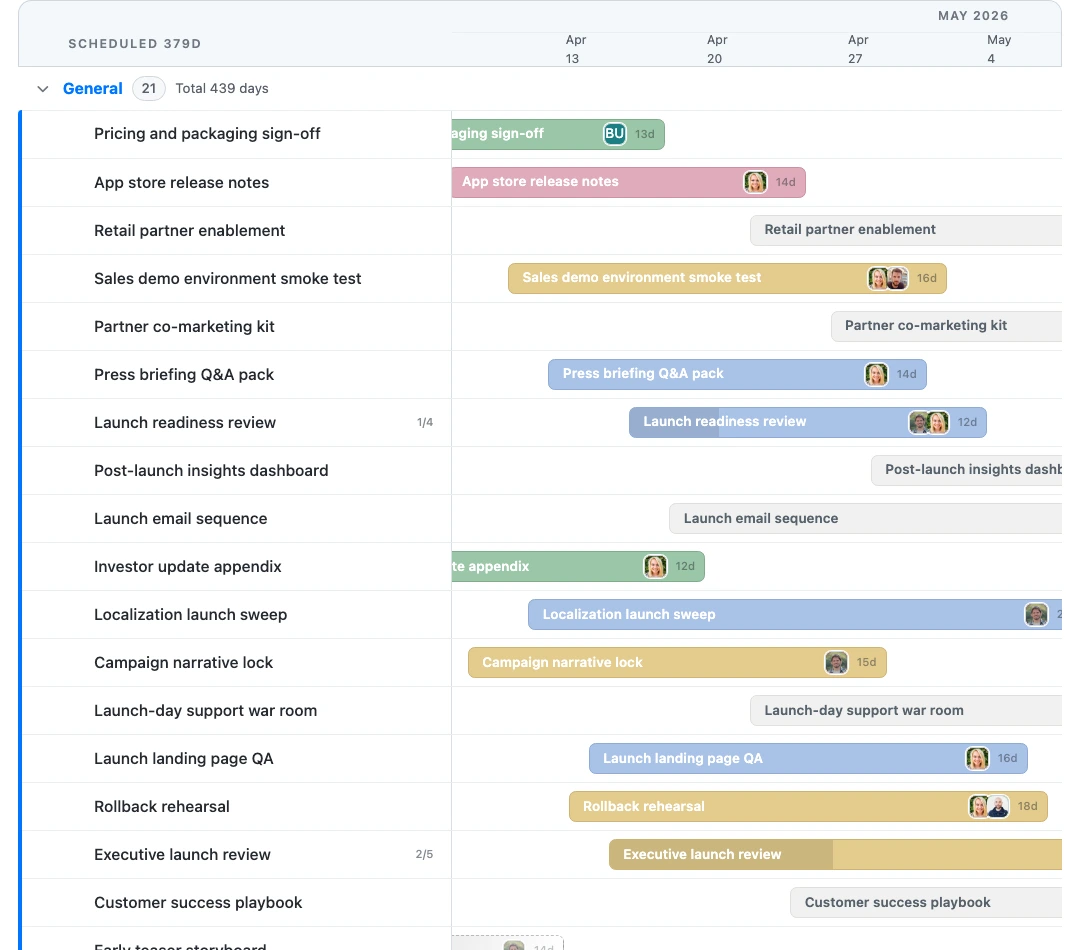Image resolution: width=1080 pixels, height=950 pixels.
Task: Click the Apr 13 date header
Action: pyautogui.click(x=574, y=49)
